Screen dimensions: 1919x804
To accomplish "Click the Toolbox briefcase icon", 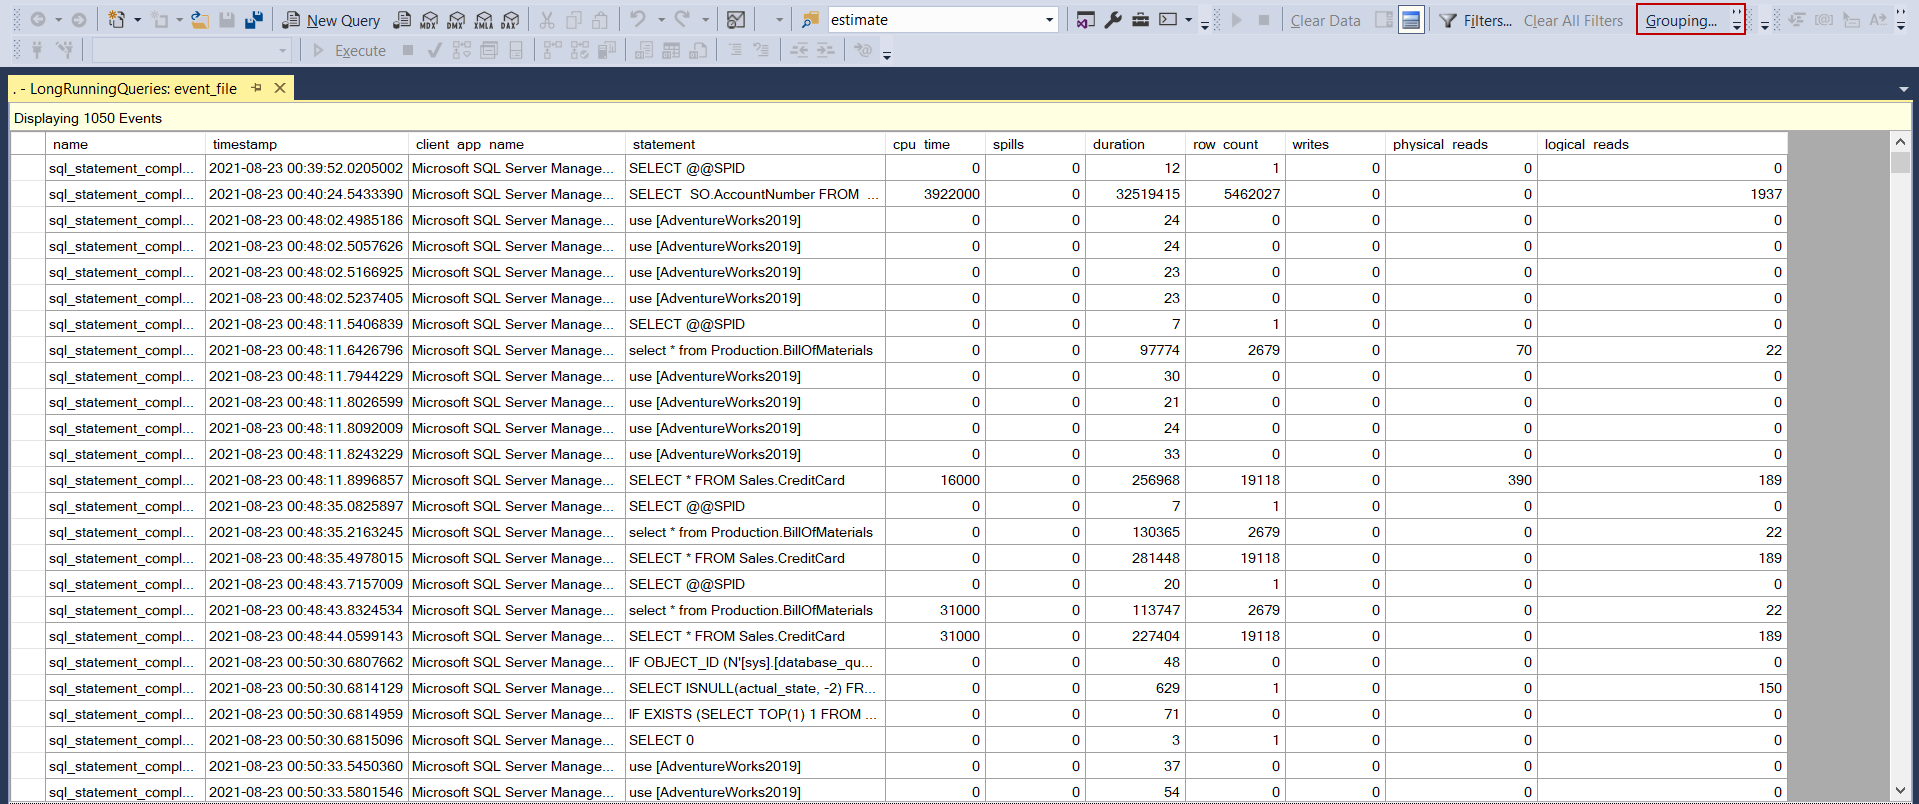I will (1140, 20).
